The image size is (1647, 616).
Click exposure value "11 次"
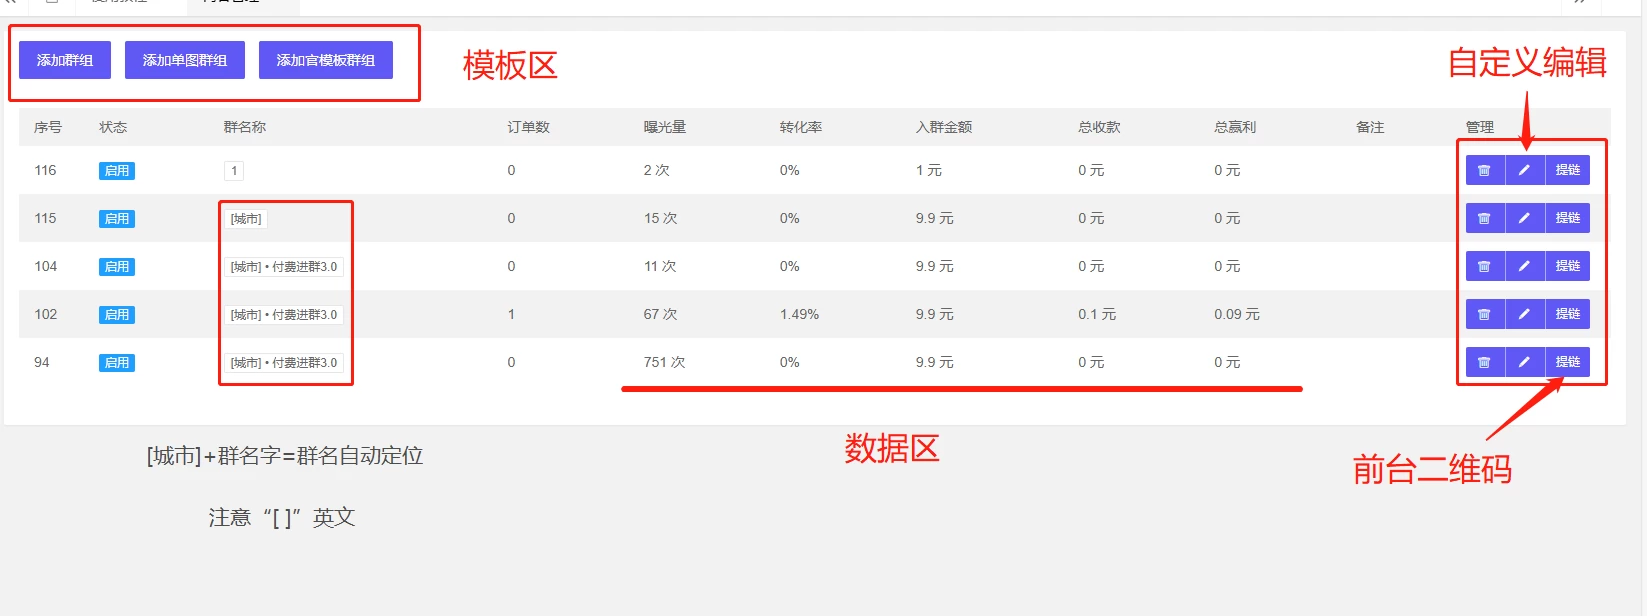click(x=660, y=266)
